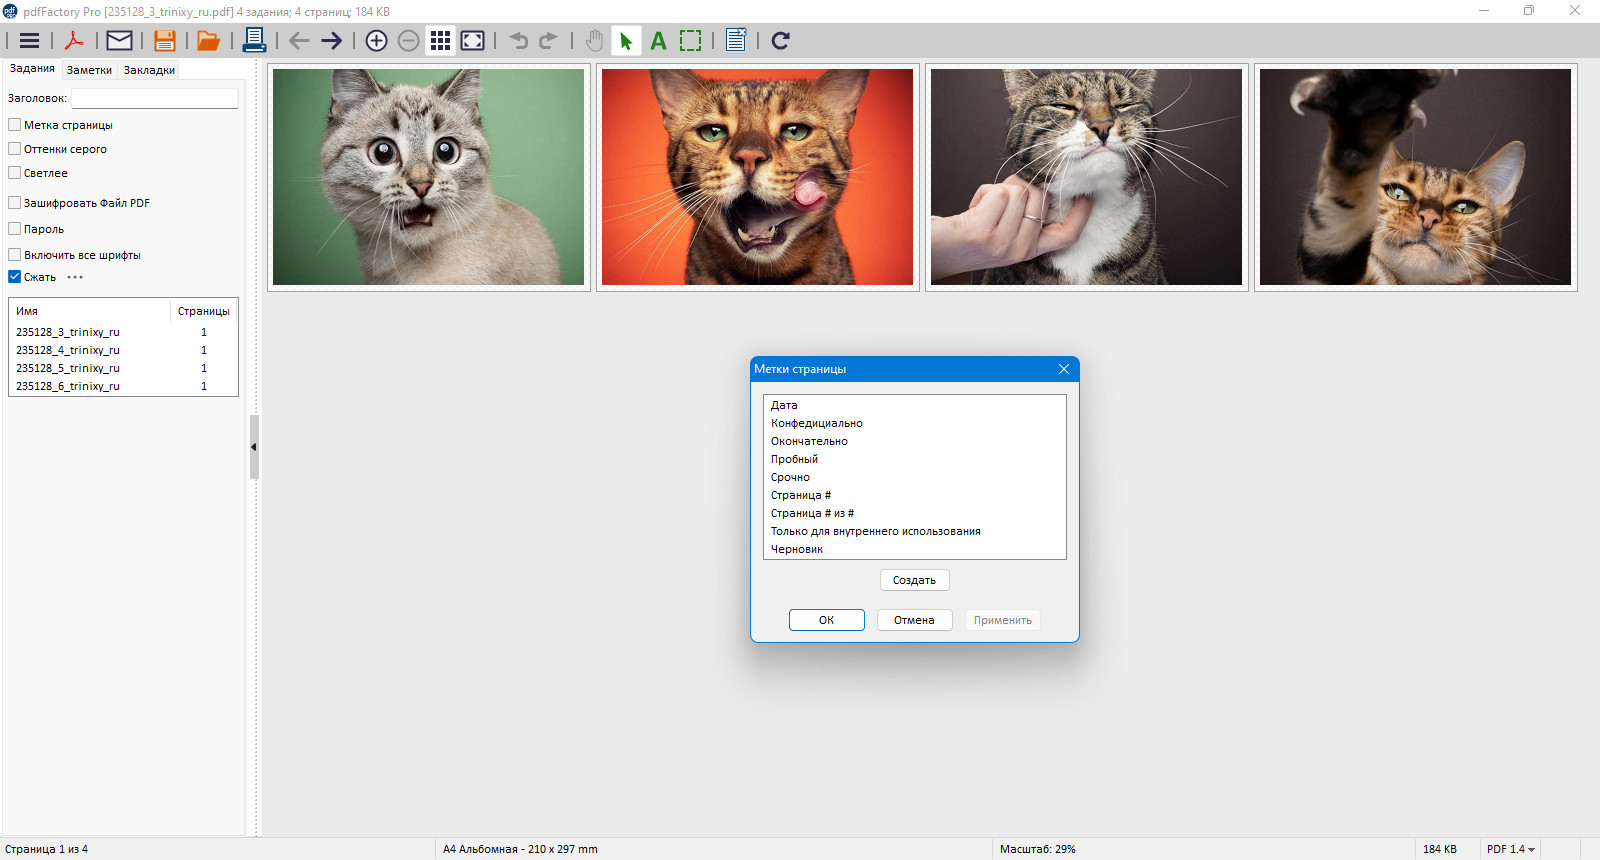
Task: Expand compression options ellipsis next to Сжать
Action: pos(75,277)
